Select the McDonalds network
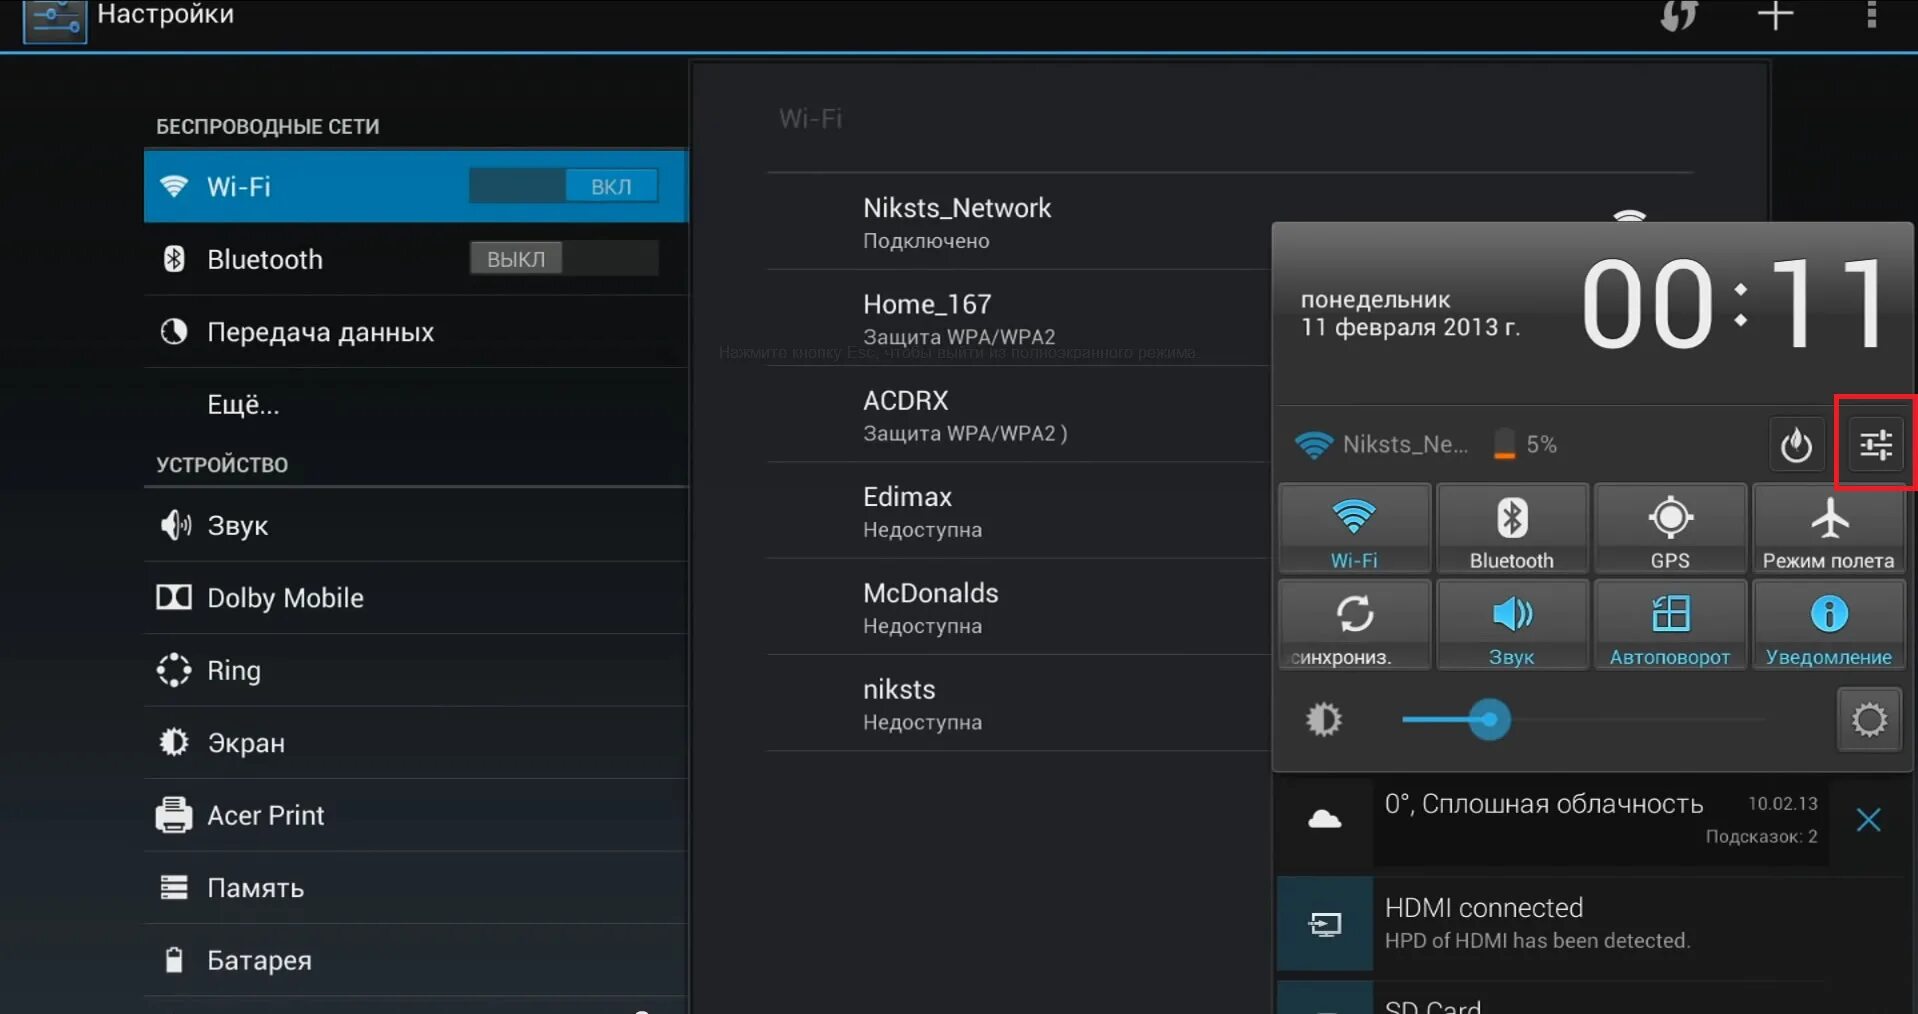This screenshot has width=1918, height=1014. pos(1018,607)
